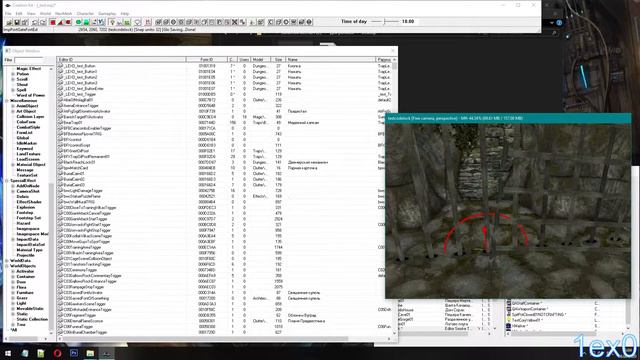The image size is (640, 360).
Task: Sort list by Users column header
Action: (244, 60)
